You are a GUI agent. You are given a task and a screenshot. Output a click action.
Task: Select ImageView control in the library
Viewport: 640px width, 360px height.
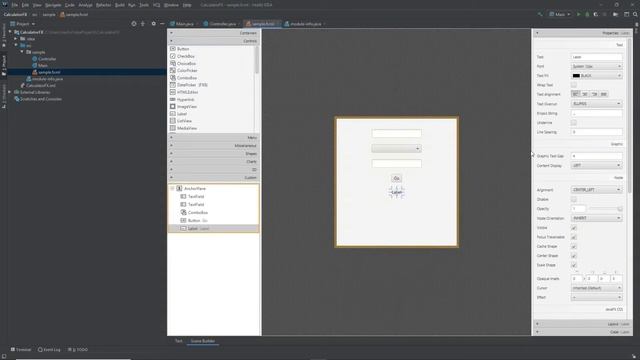click(187, 107)
